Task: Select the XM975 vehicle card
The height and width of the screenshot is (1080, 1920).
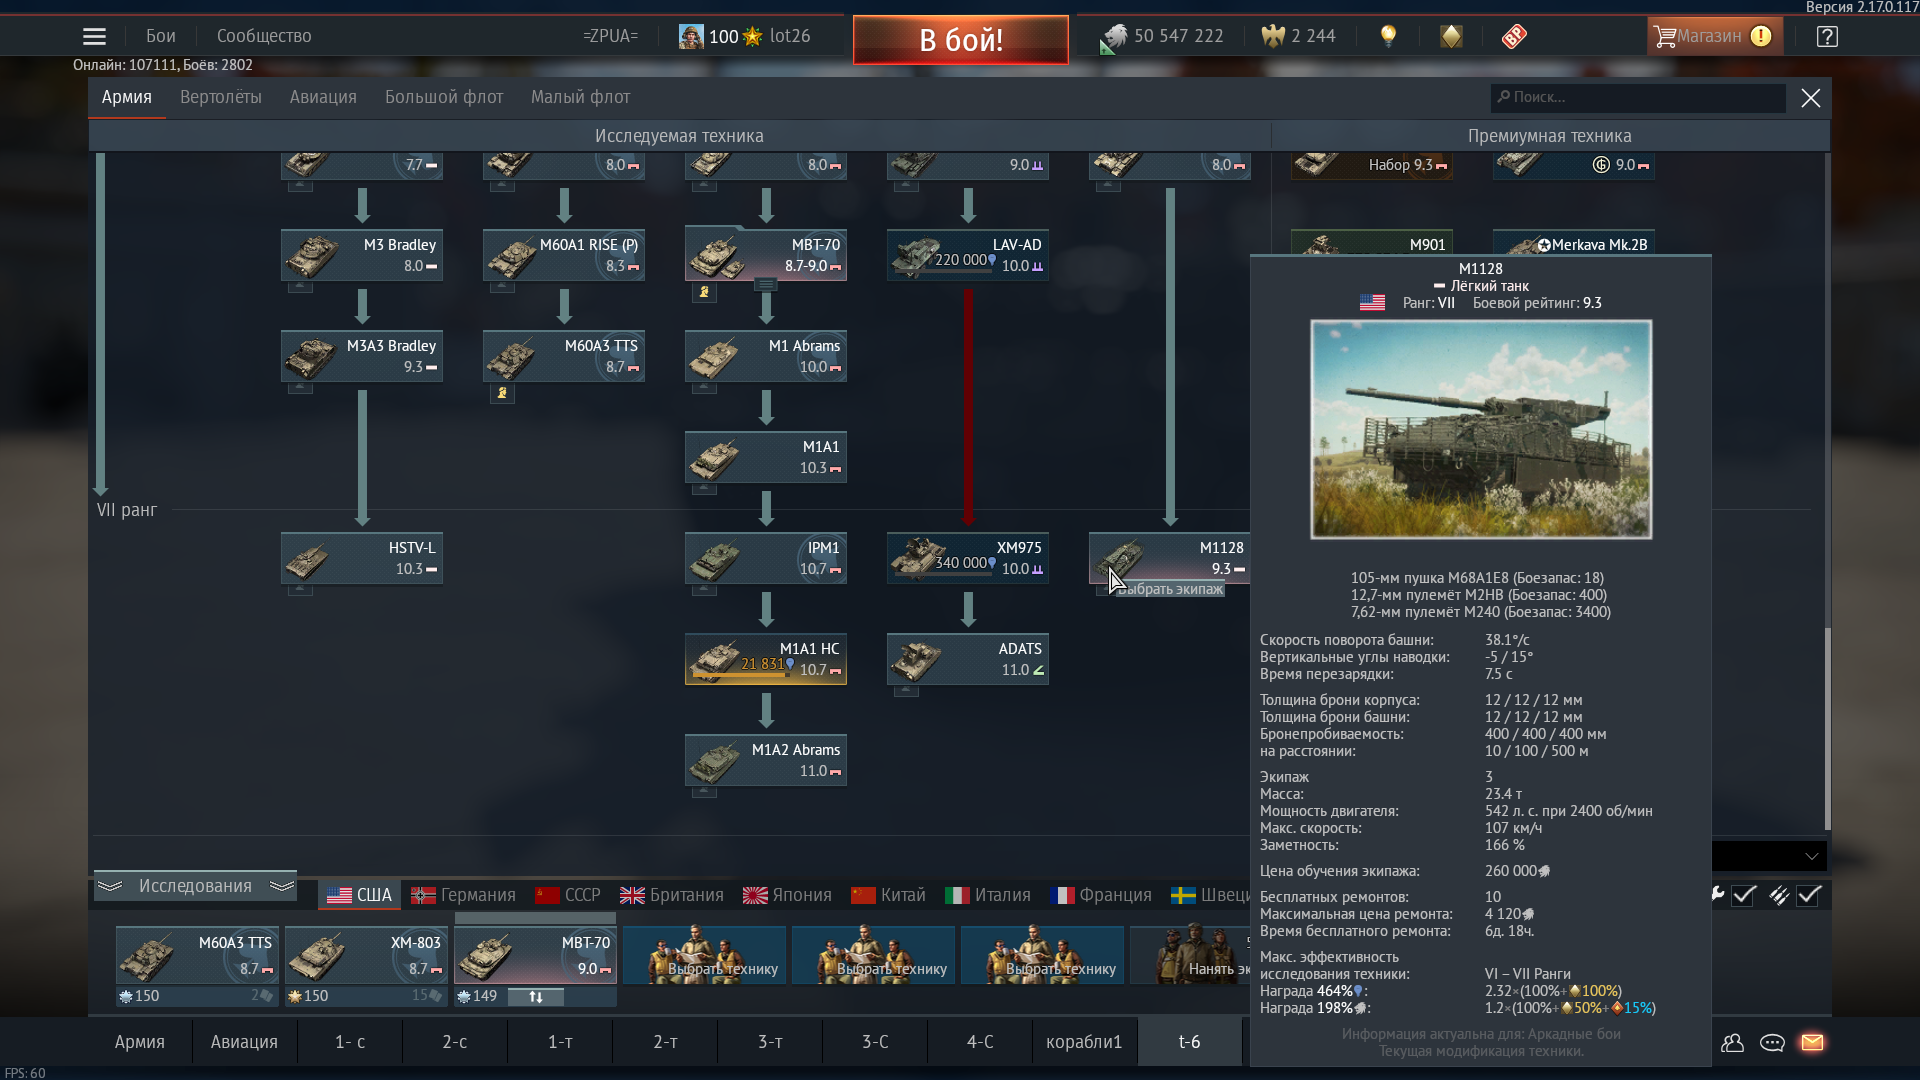Action: tap(968, 558)
